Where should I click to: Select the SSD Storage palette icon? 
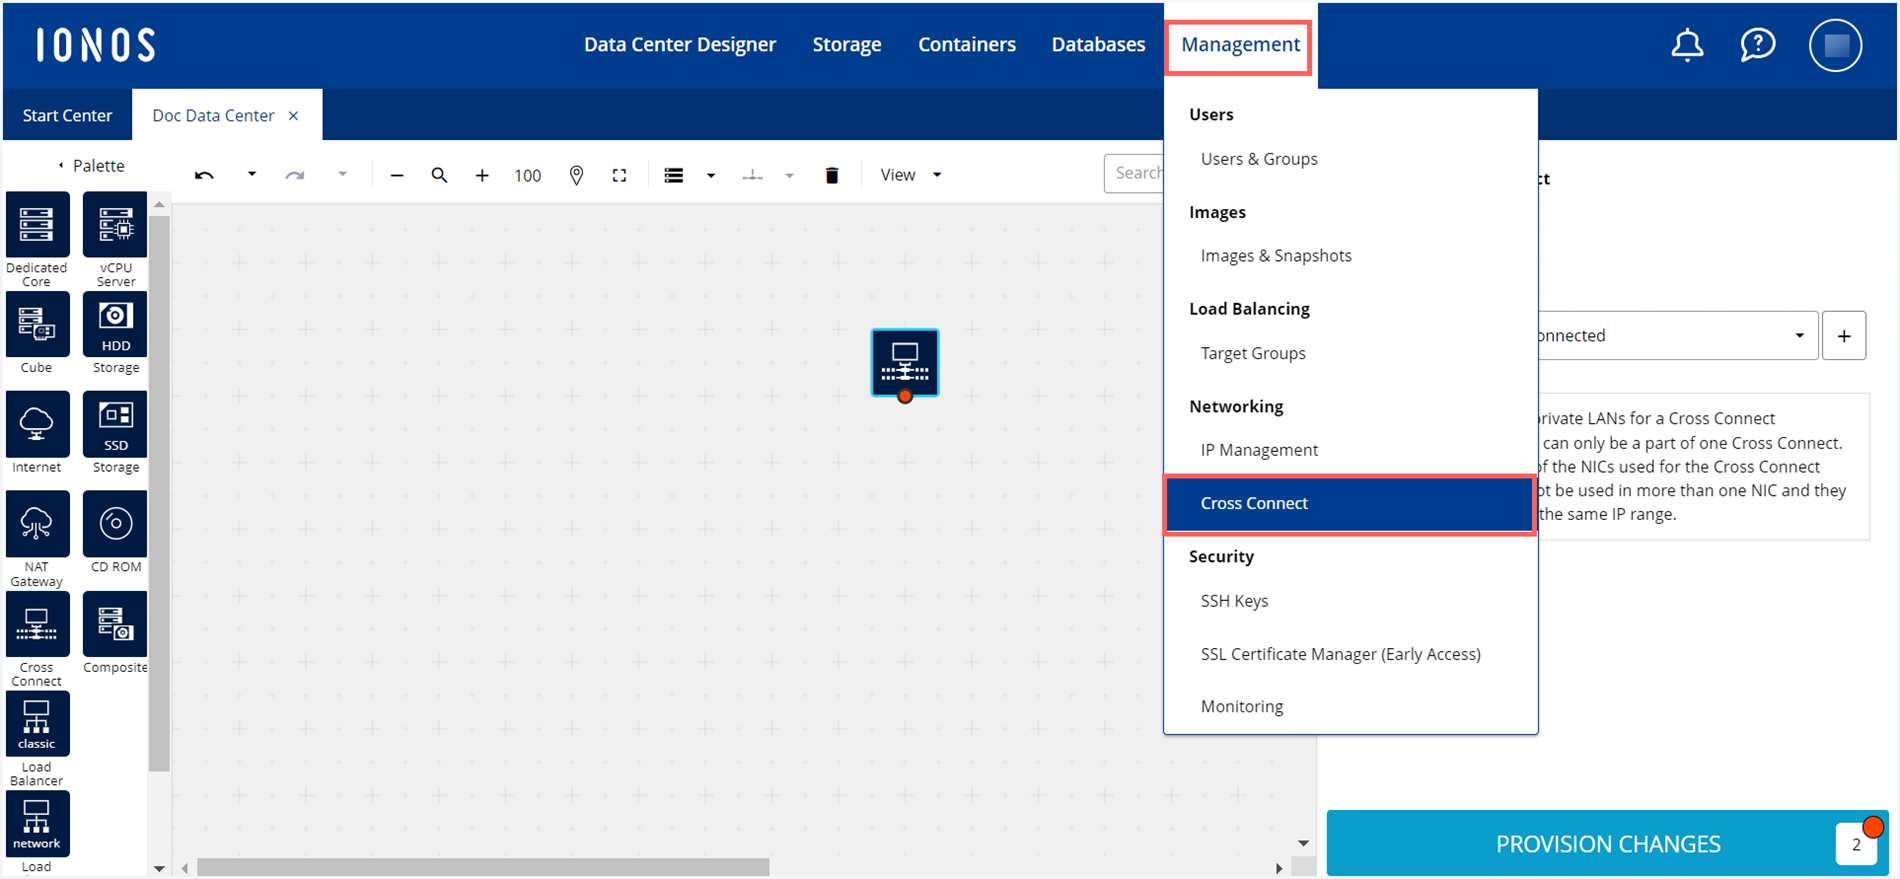[x=115, y=424]
